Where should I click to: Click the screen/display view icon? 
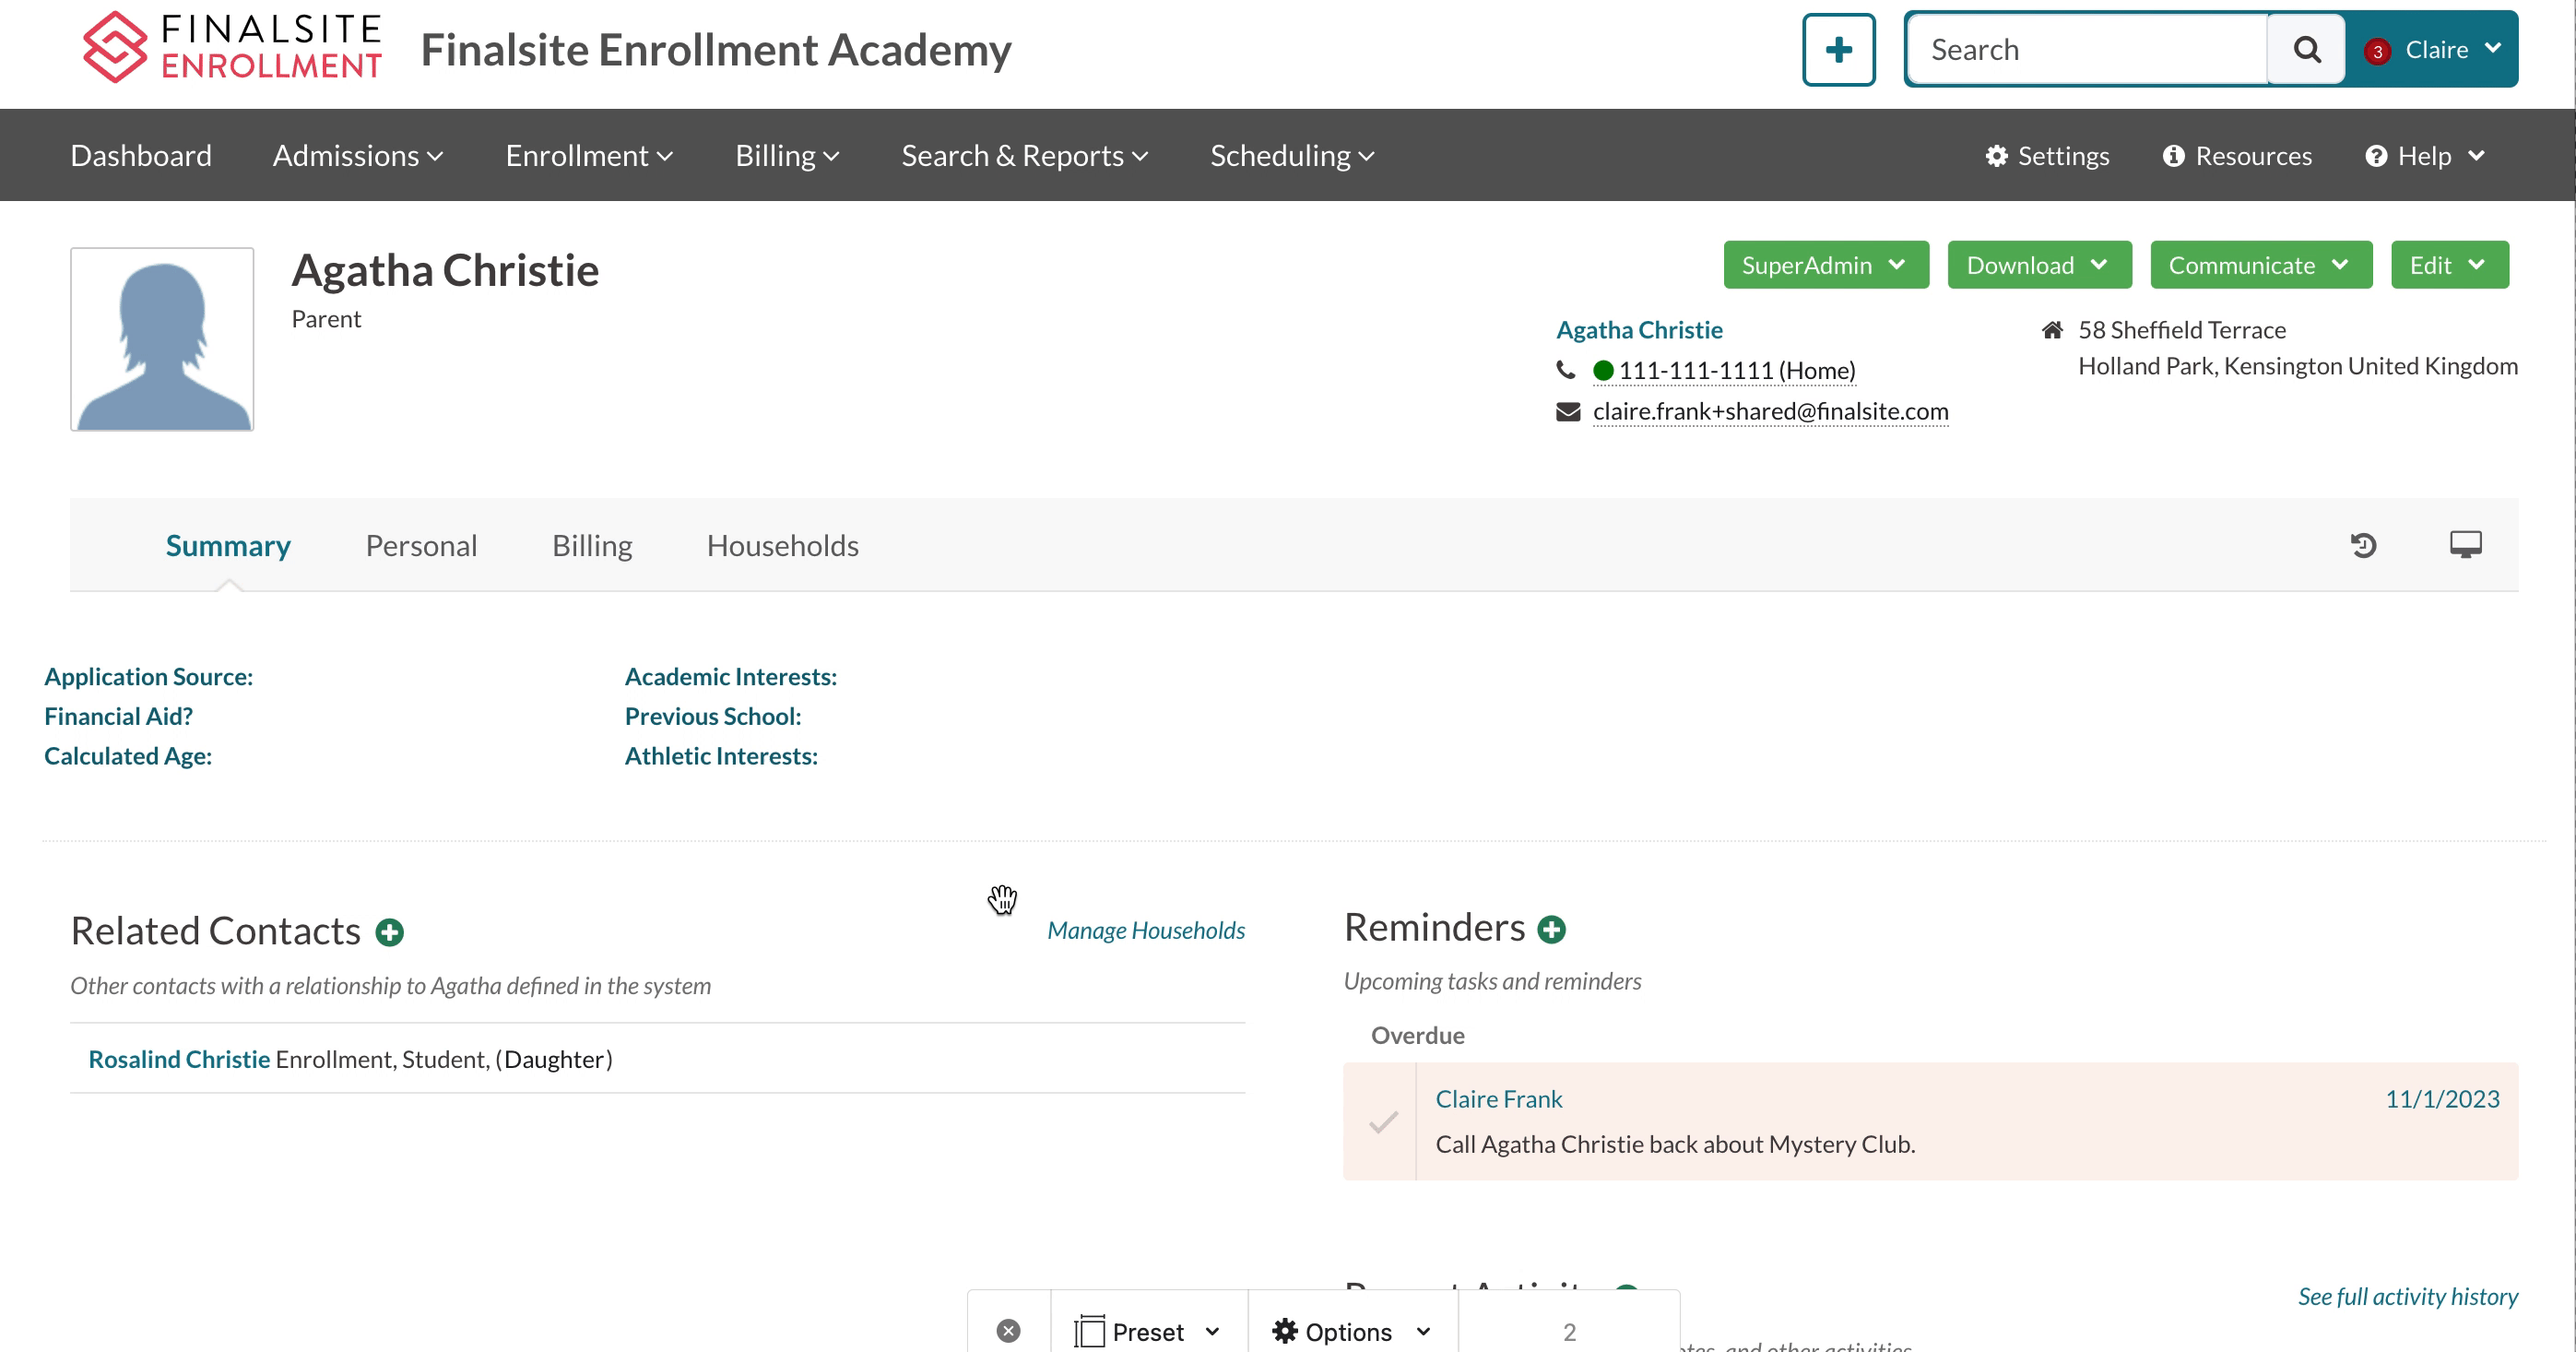coord(2465,546)
